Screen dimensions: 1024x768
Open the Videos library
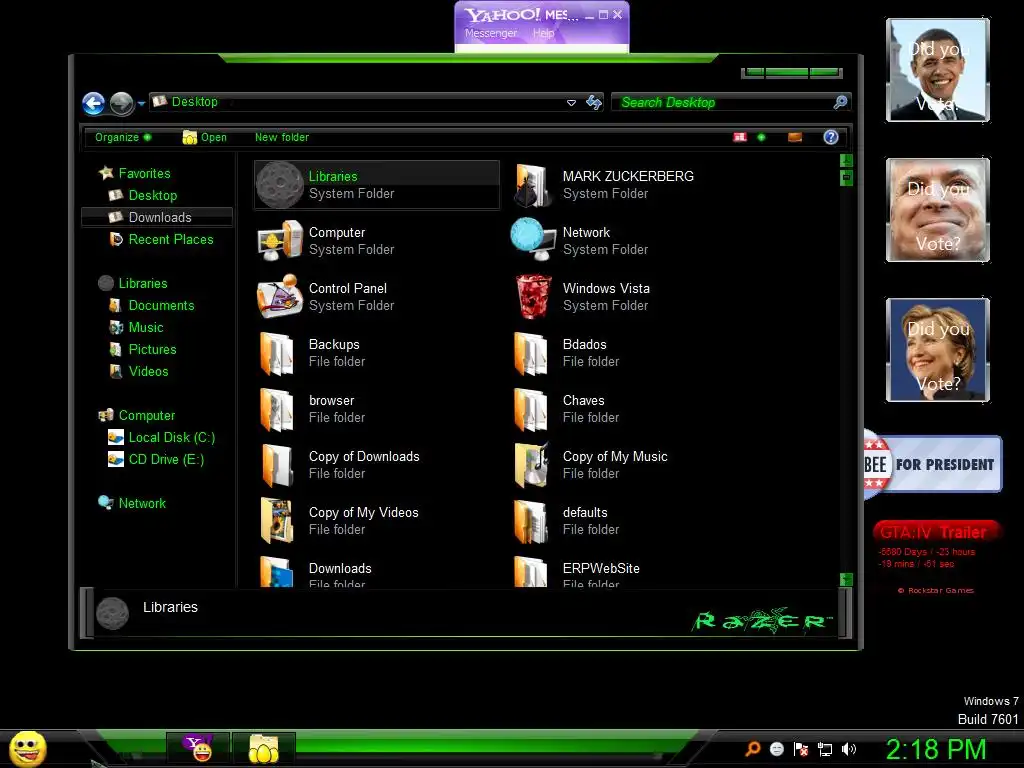(139, 372)
